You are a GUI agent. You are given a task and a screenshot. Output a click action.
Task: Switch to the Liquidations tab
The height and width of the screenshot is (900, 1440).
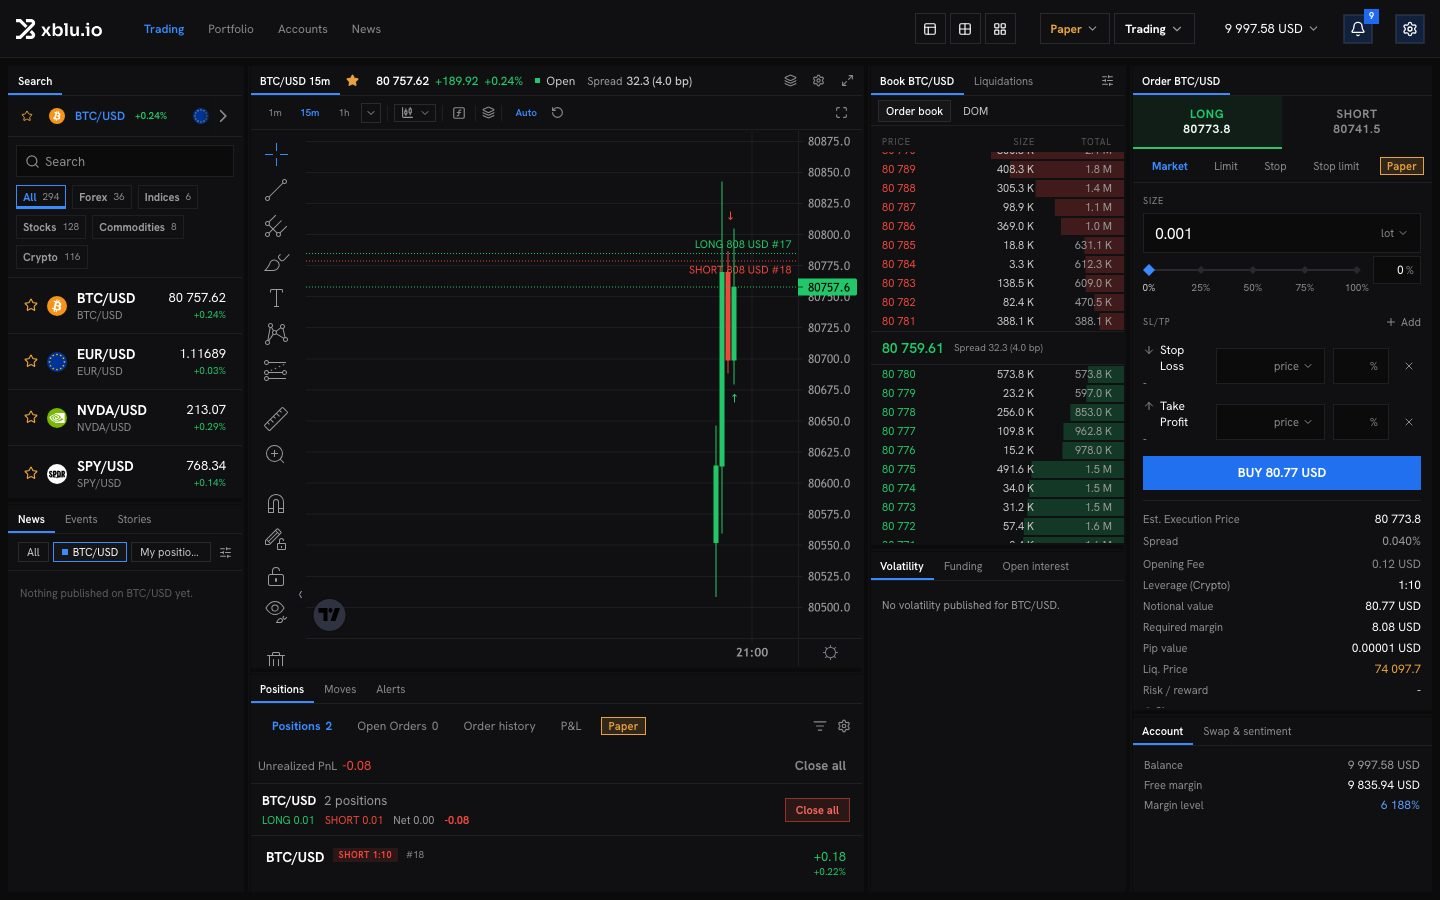(x=1003, y=81)
